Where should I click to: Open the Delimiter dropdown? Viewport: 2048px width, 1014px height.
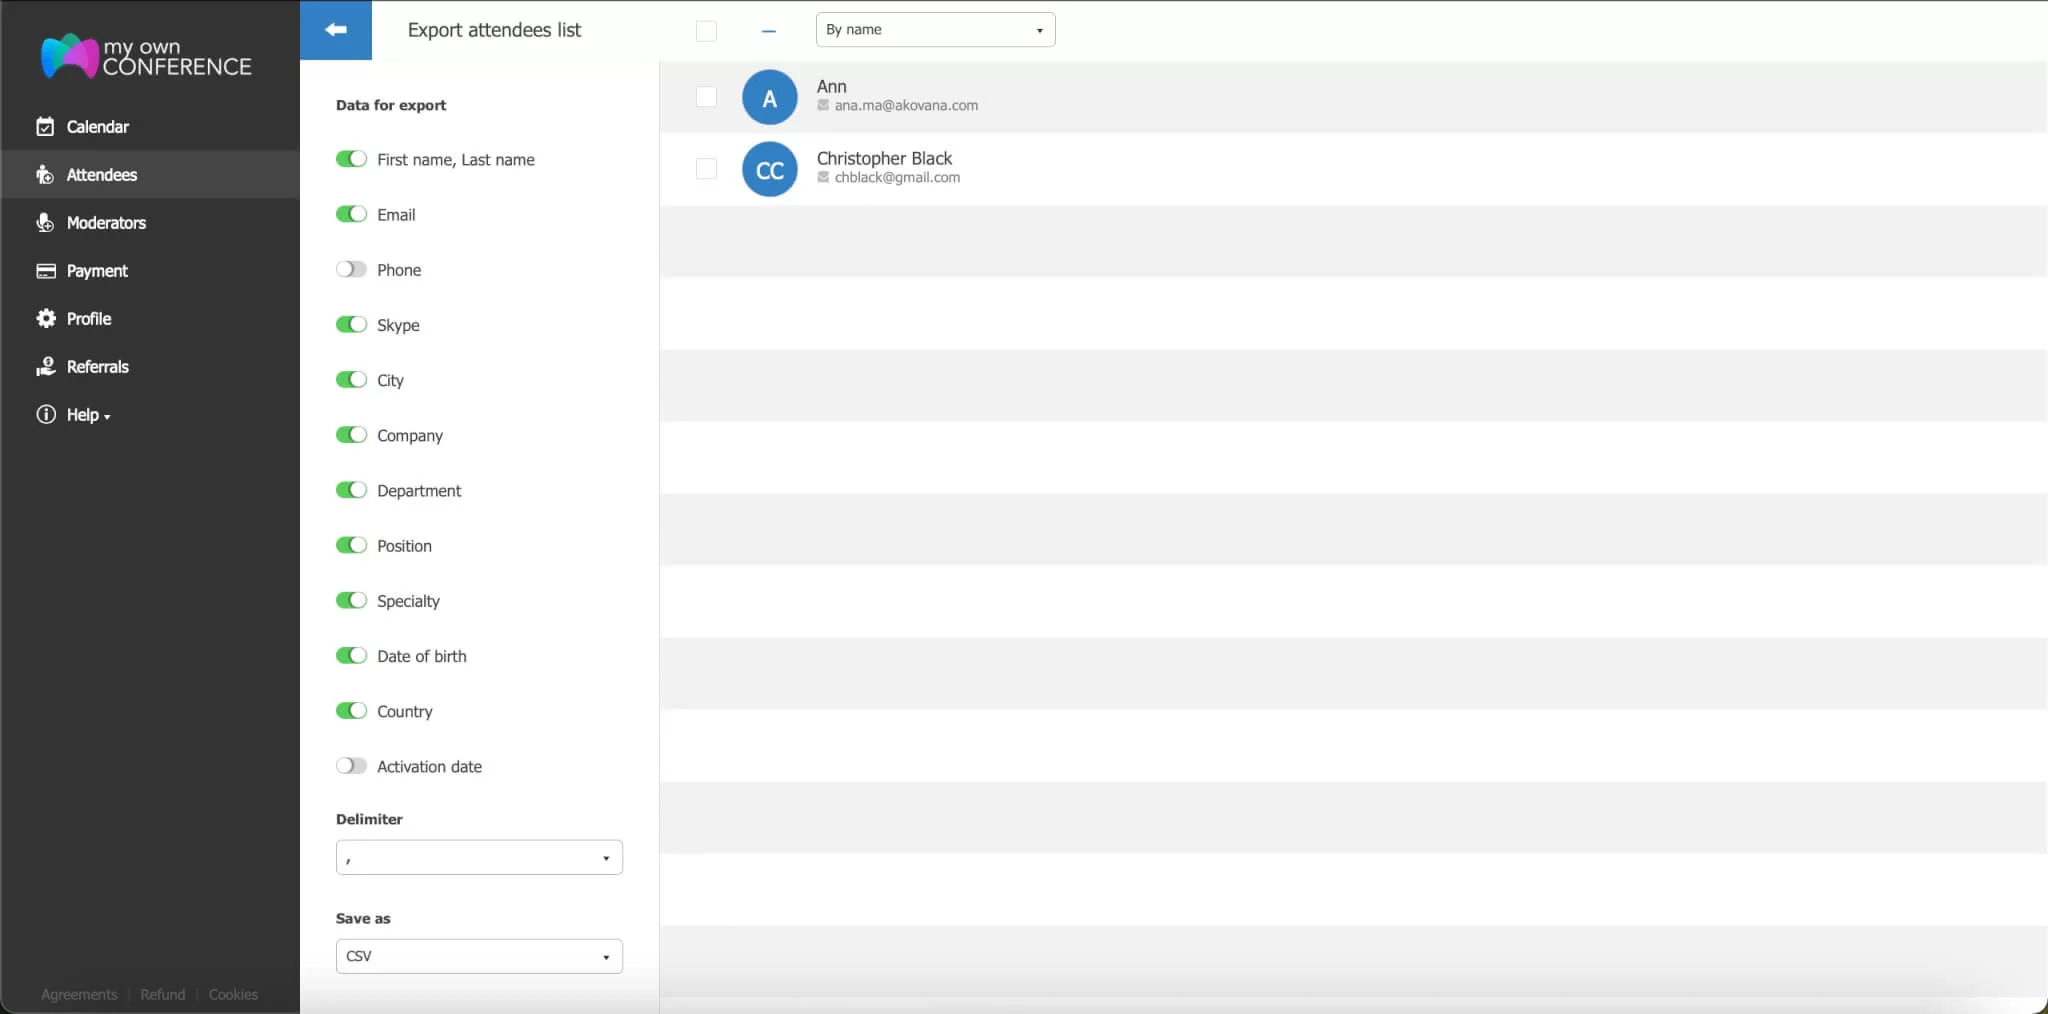click(x=479, y=858)
